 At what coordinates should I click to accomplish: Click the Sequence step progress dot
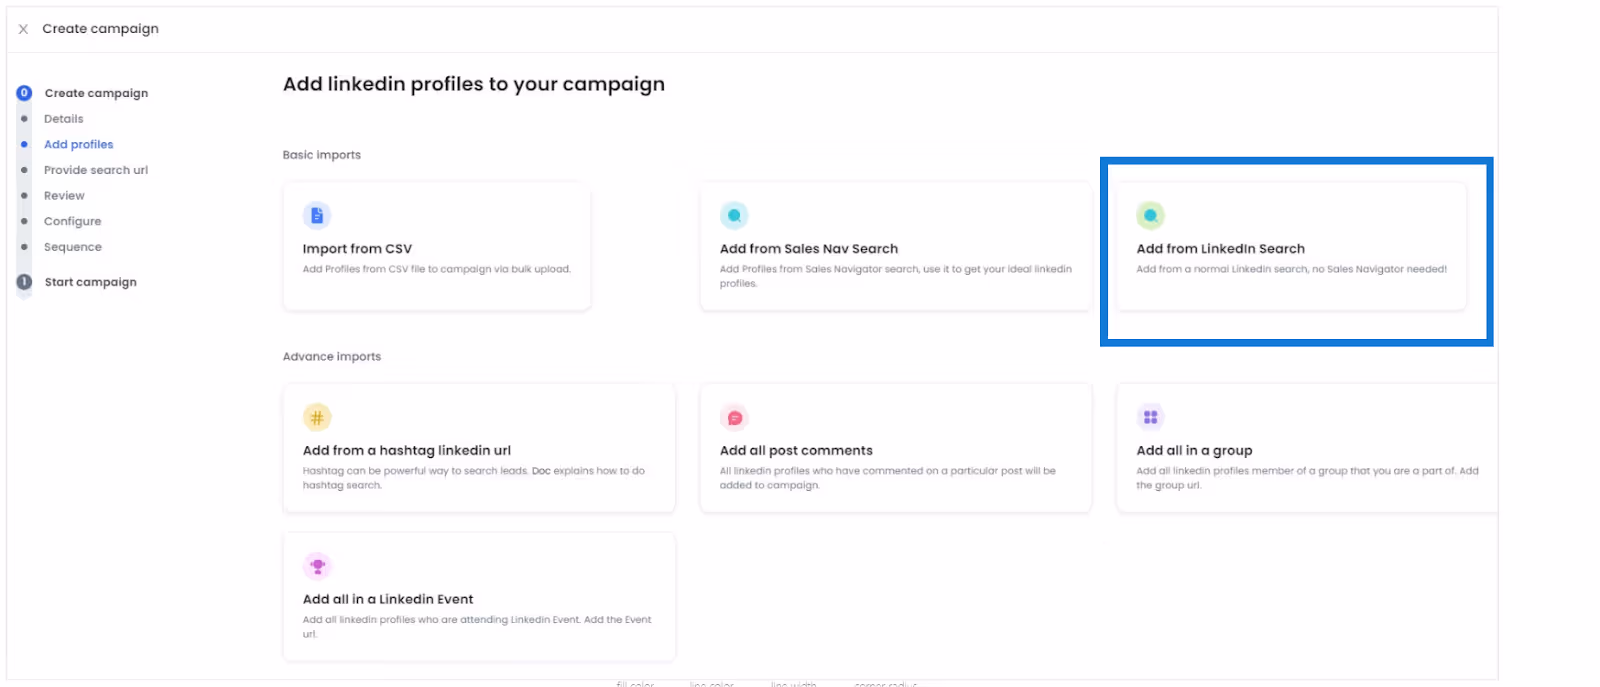[x=24, y=246]
